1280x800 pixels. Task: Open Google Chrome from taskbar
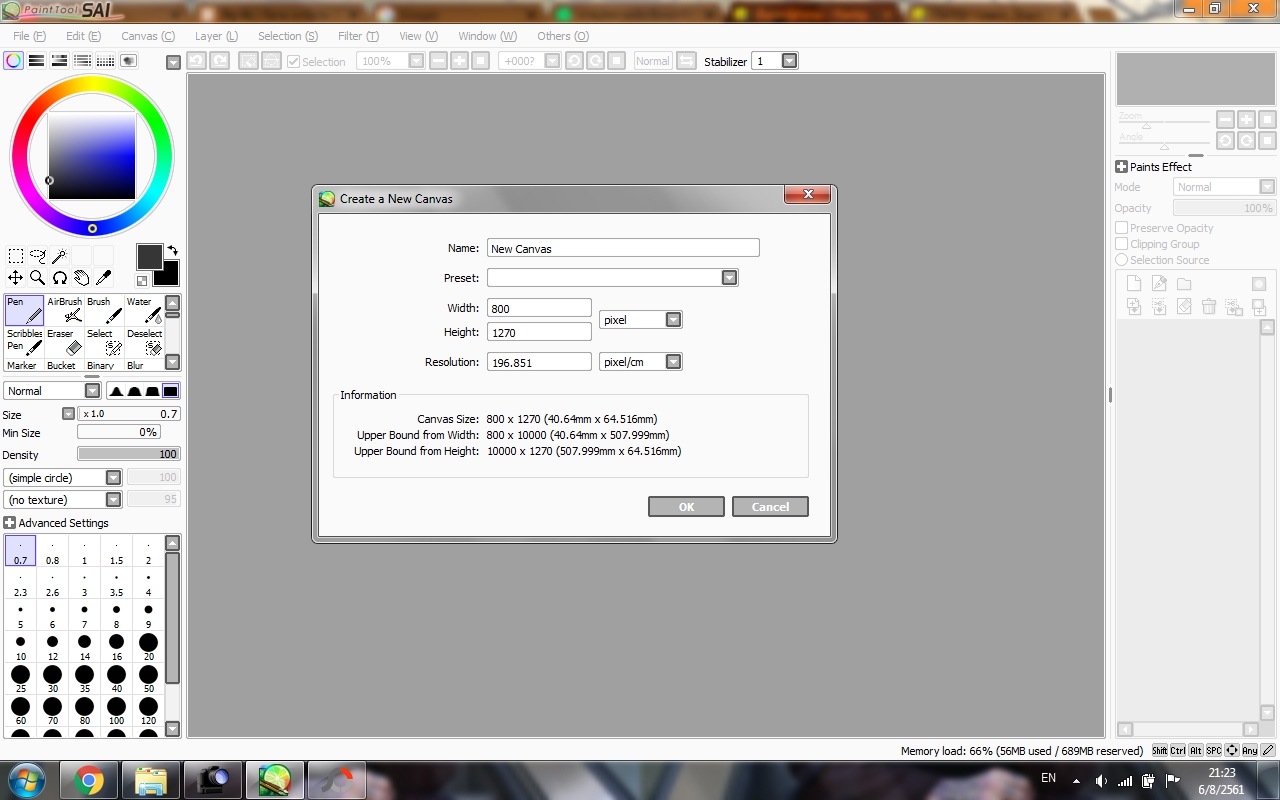coord(89,780)
